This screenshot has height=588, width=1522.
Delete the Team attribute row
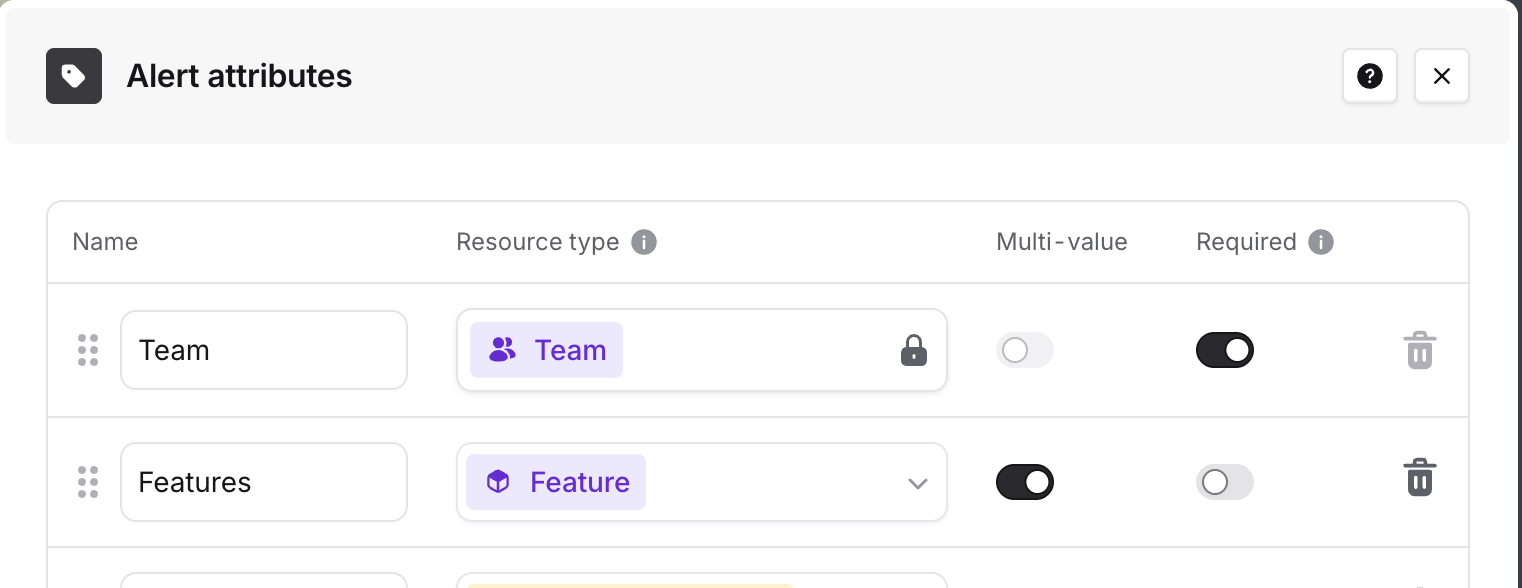[1420, 350]
